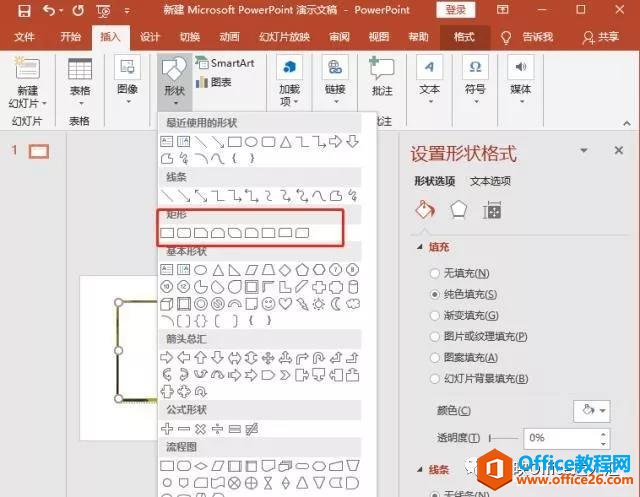Pick the moon shape in basic shapes
Viewport: 640px width, 497px height.
[336, 304]
